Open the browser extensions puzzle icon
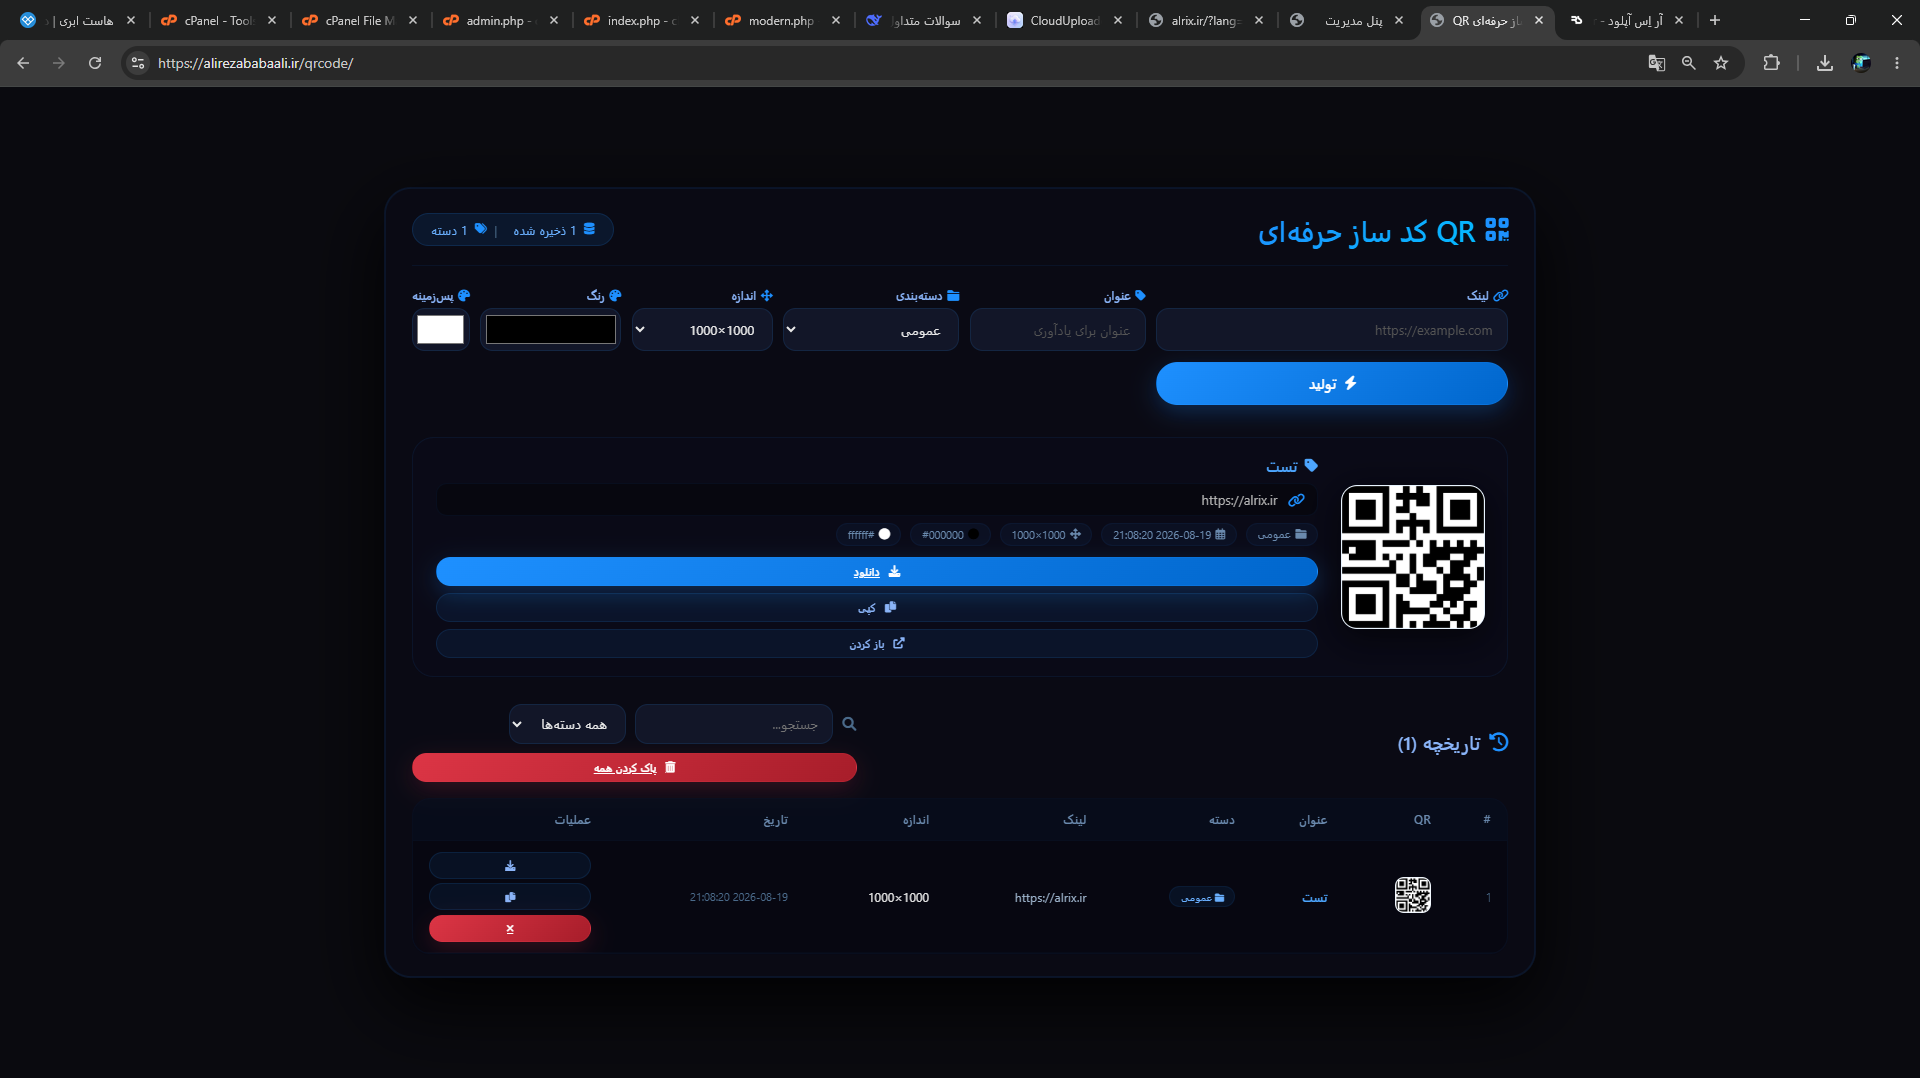Screen dimensions: 1920x1078 pyautogui.click(x=1771, y=63)
